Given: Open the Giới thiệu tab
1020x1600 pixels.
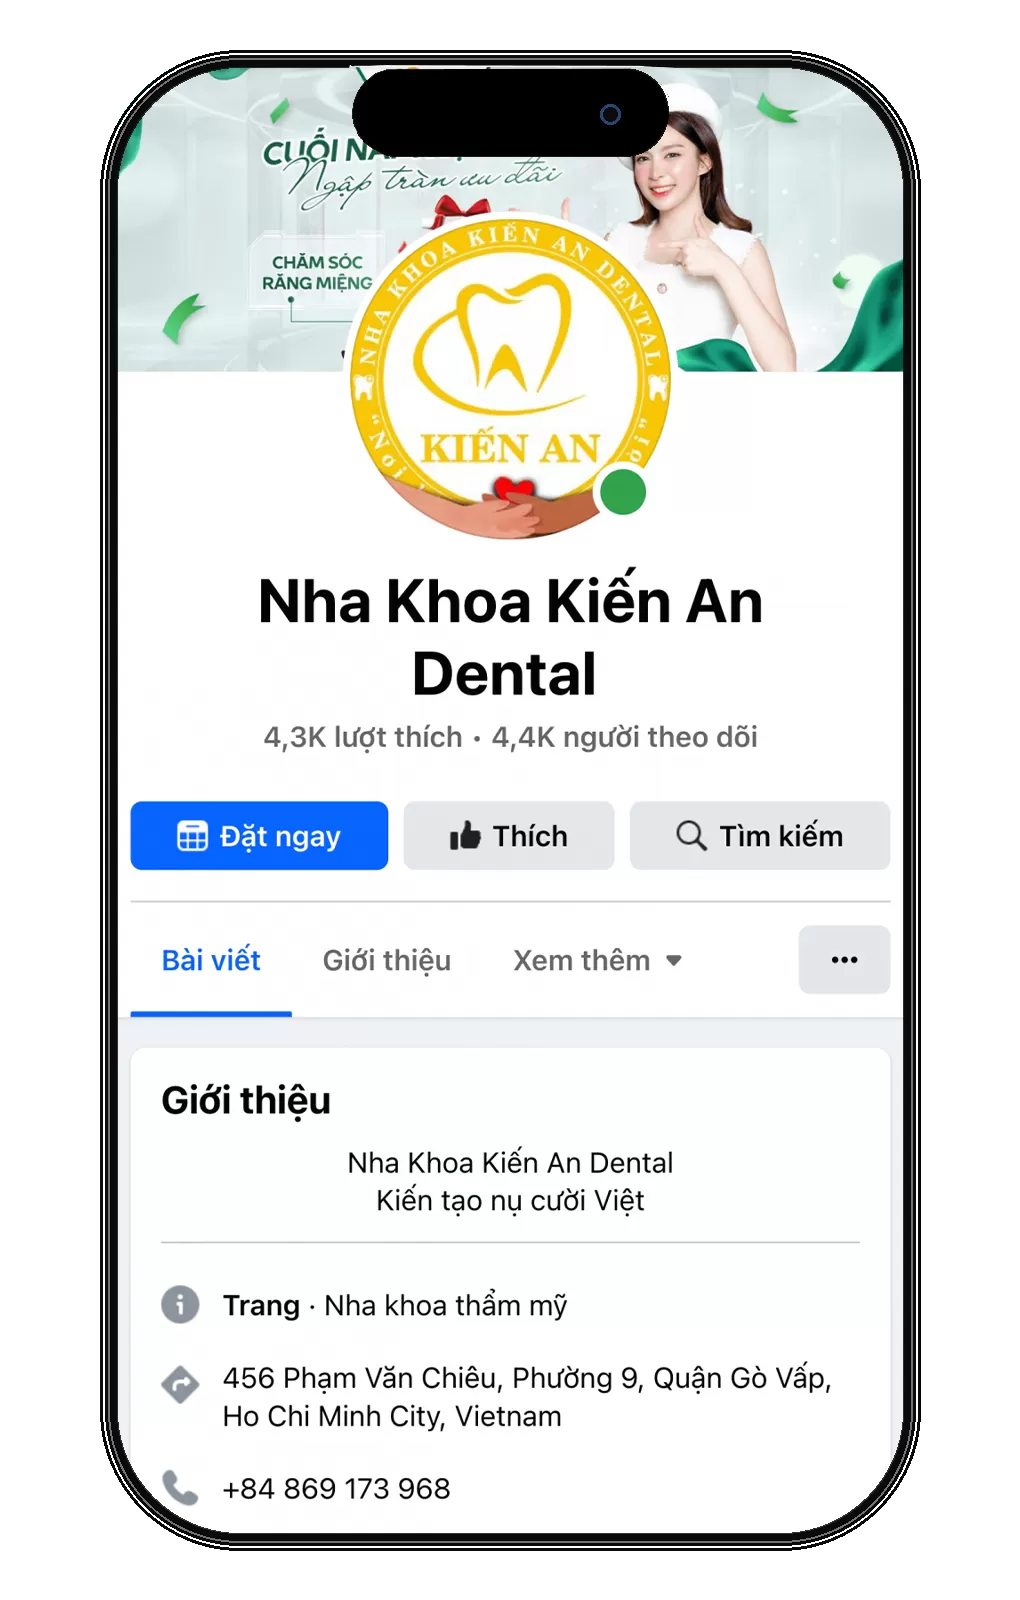Looking at the screenshot, I should (x=386, y=960).
